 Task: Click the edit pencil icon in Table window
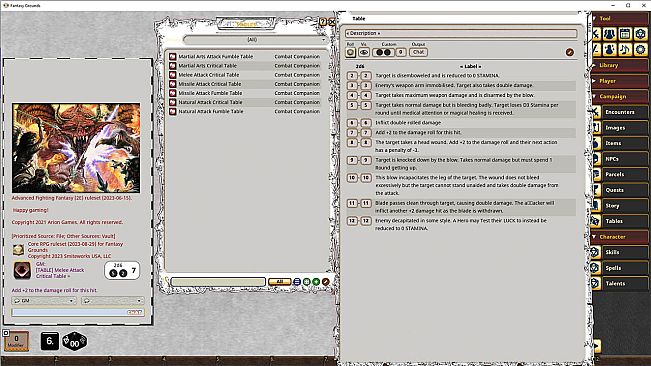point(570,52)
